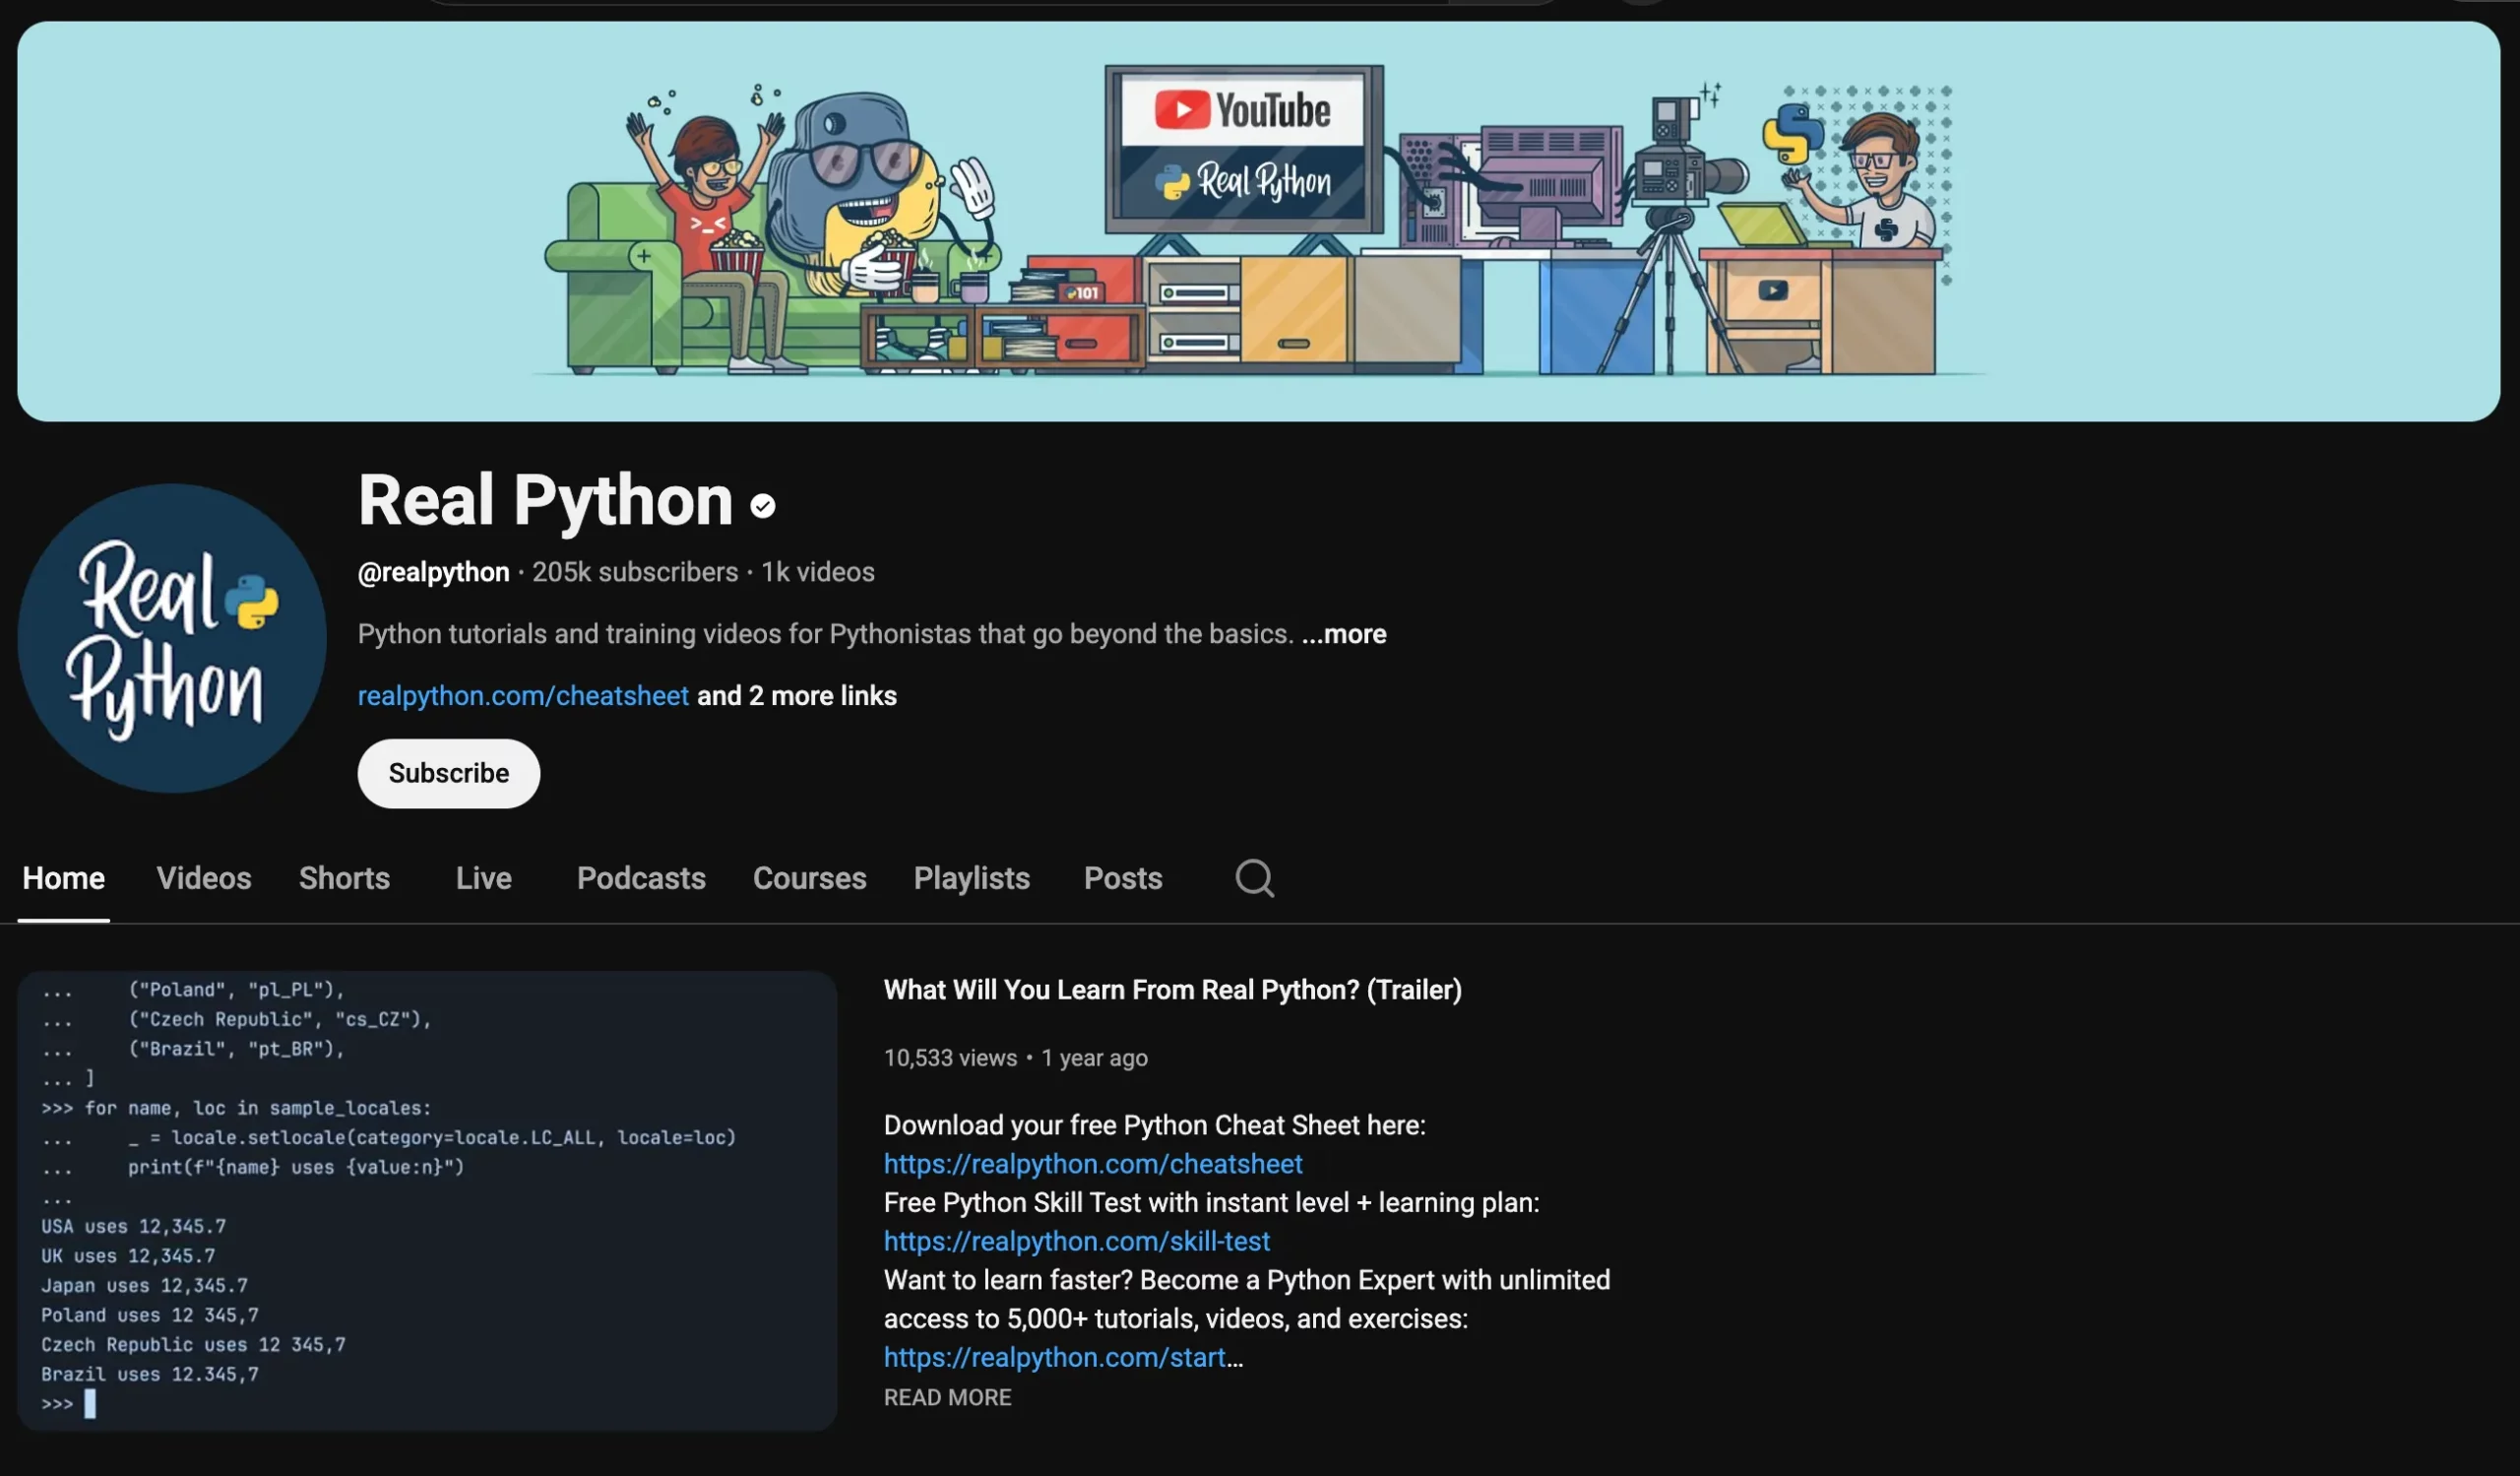Open the Shorts tab
The image size is (2520, 1476).
[344, 878]
